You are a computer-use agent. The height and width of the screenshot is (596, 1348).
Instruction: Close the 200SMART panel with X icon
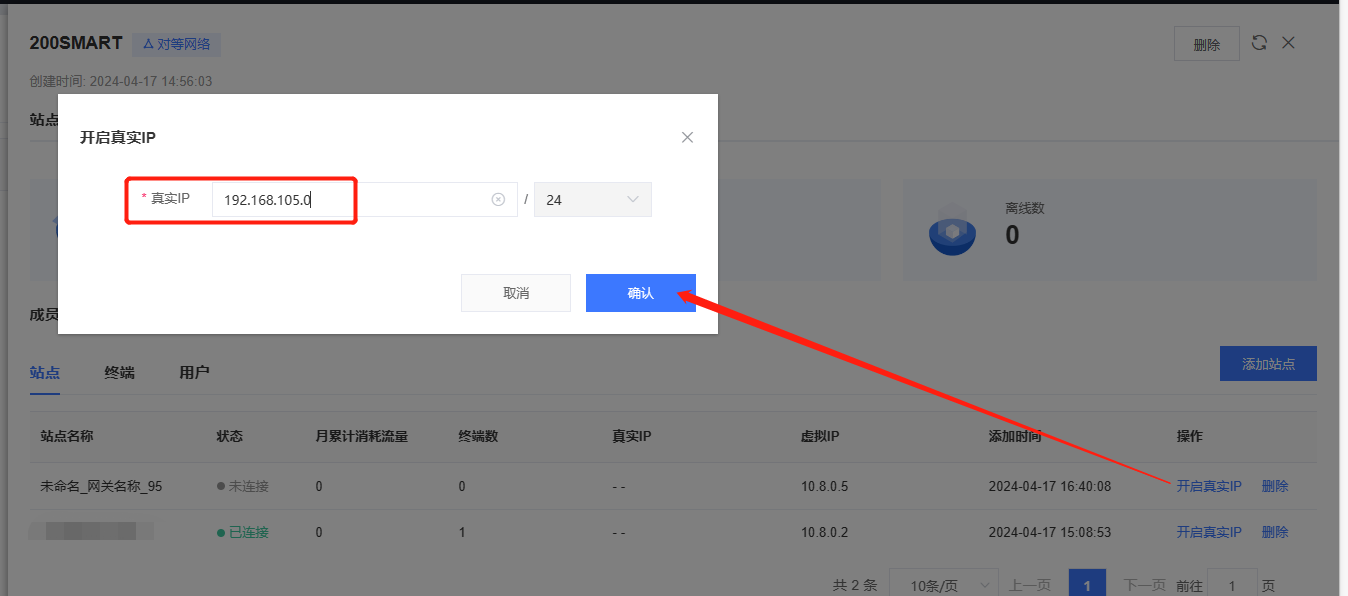1289,43
